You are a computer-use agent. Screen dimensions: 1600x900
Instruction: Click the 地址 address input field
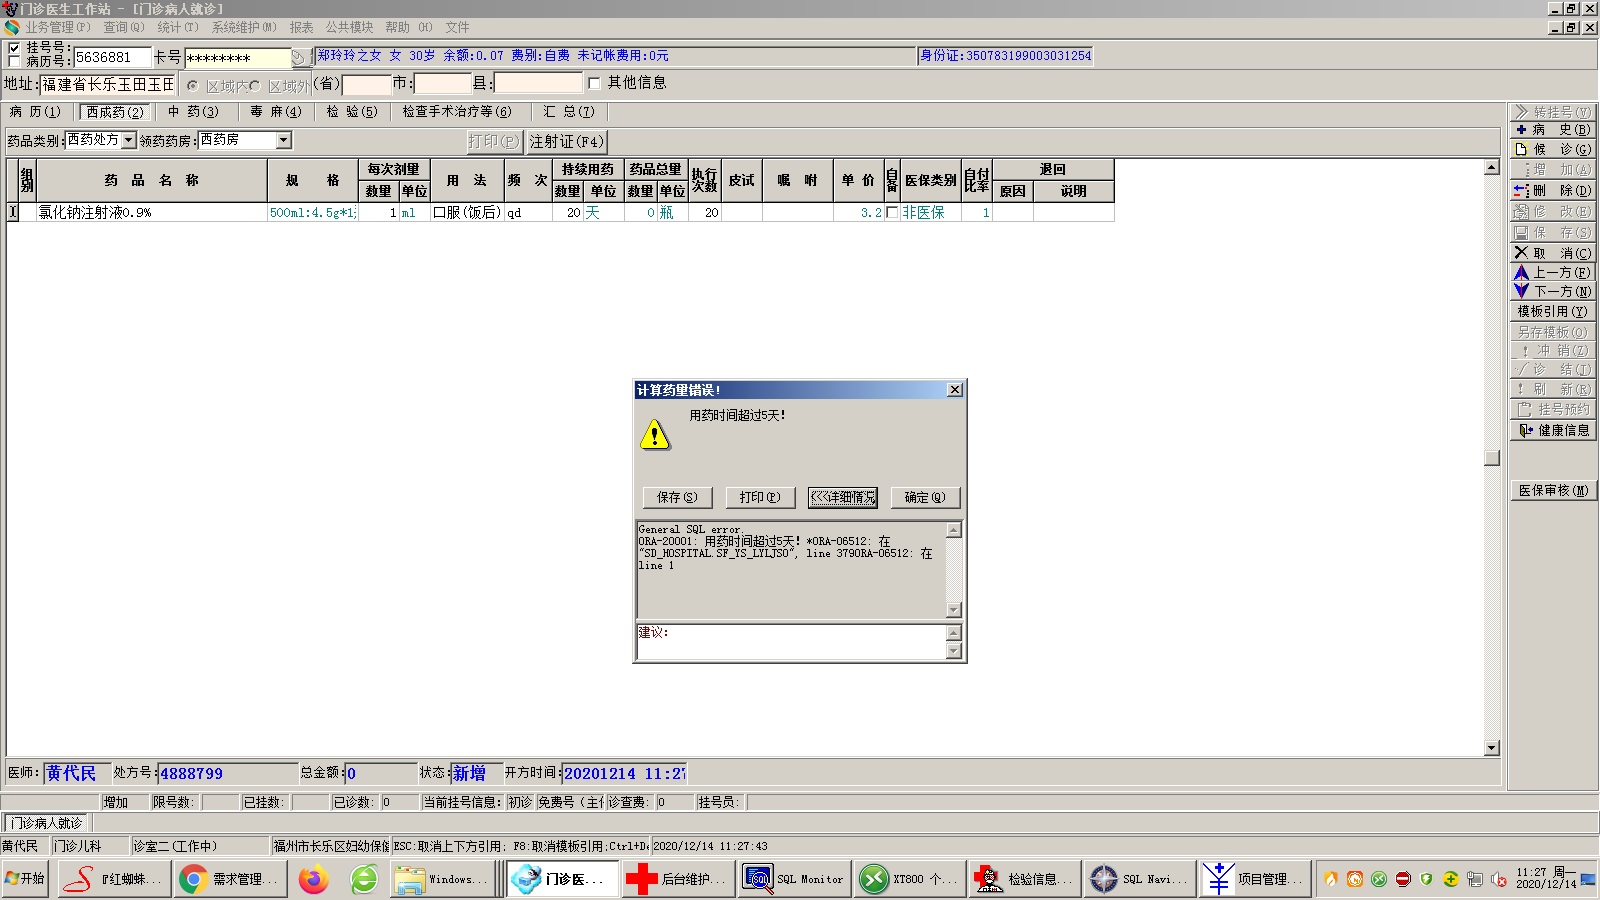(108, 84)
